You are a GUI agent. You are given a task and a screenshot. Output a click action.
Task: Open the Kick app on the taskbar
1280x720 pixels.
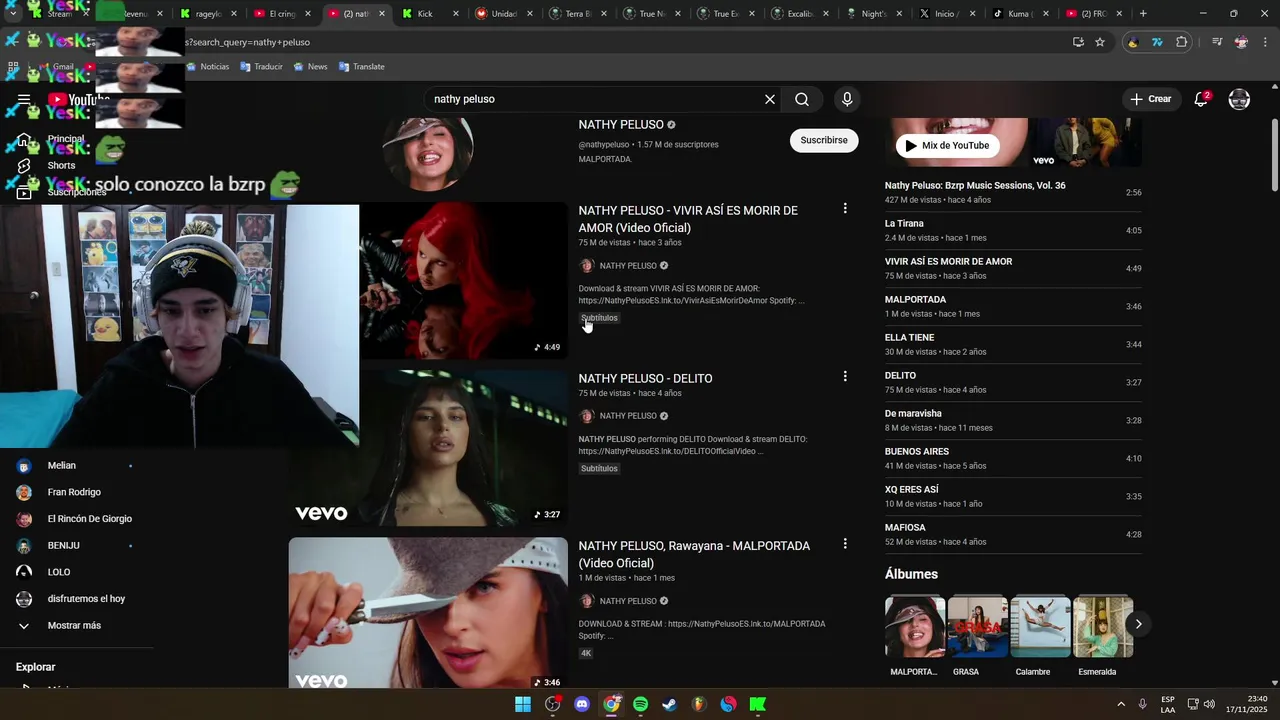tap(758, 704)
